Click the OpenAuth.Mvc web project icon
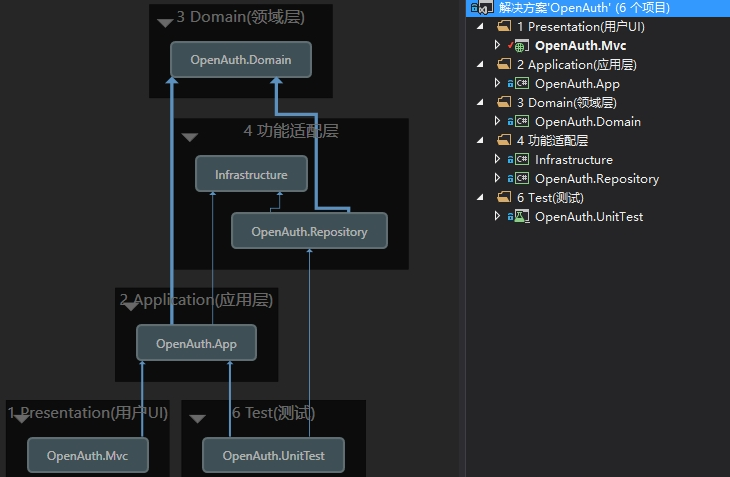The image size is (730, 477). pos(519,46)
